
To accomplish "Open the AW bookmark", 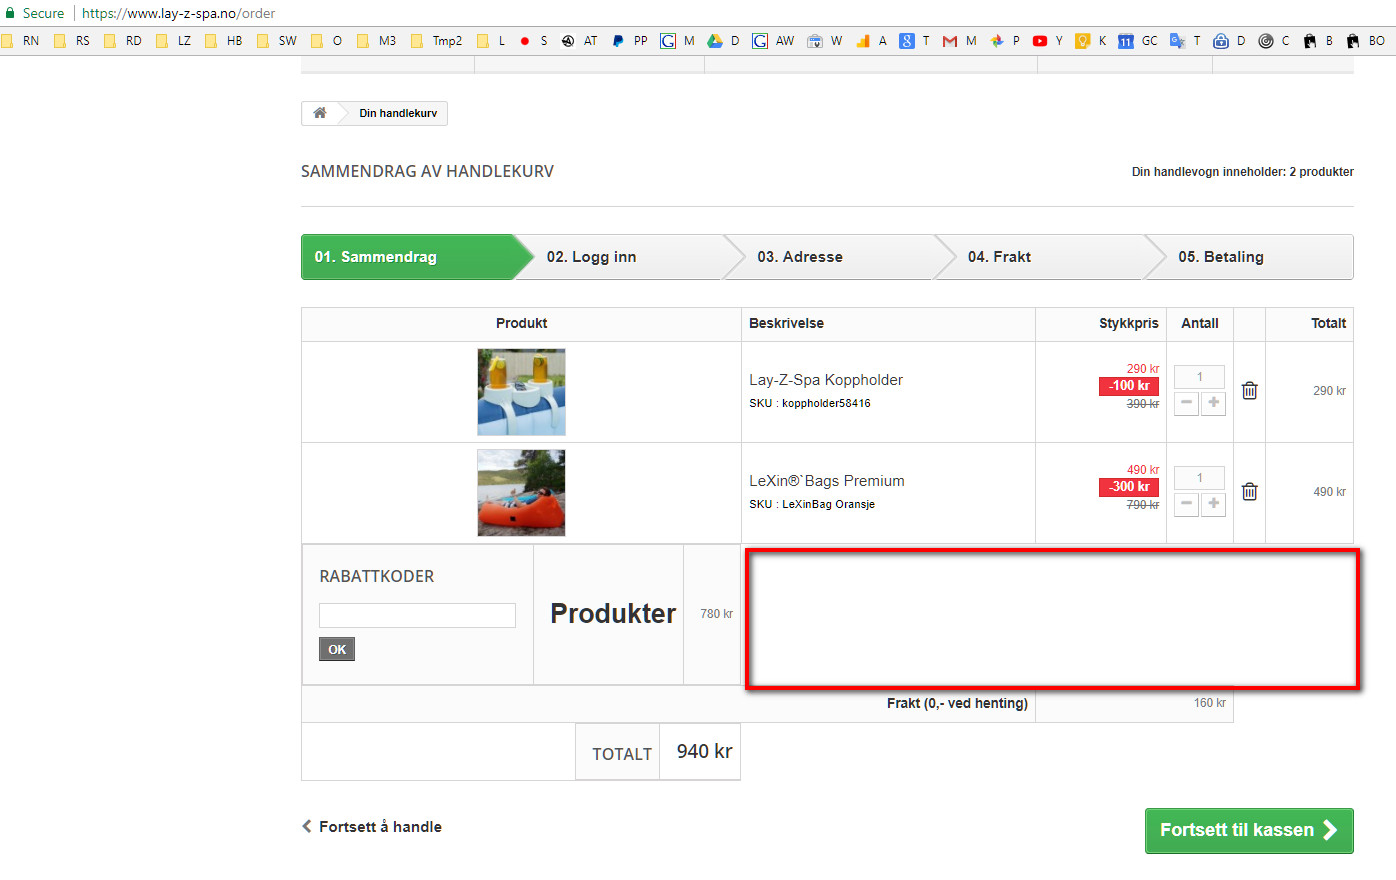I will tap(773, 41).
